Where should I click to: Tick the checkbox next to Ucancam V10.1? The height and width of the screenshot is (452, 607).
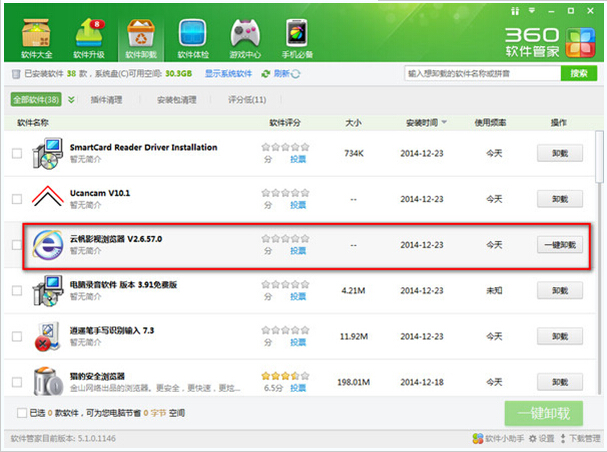point(17,199)
